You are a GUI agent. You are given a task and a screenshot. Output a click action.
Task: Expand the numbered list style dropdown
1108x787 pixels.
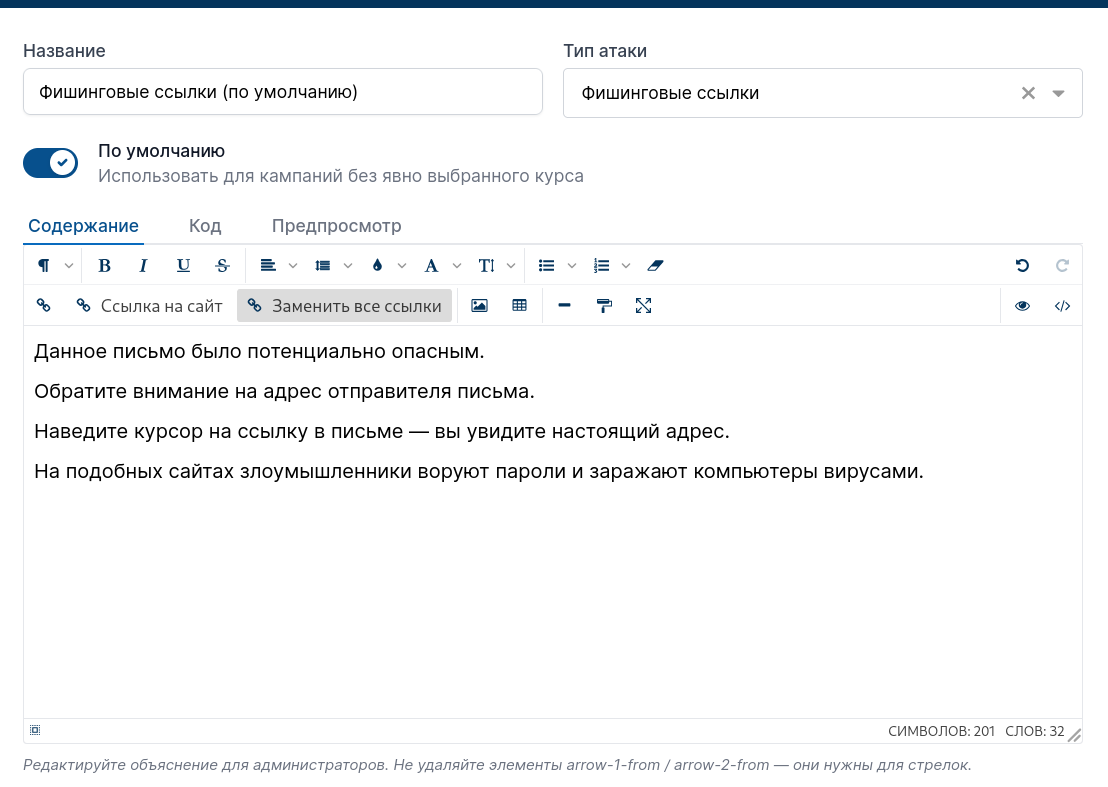click(626, 266)
